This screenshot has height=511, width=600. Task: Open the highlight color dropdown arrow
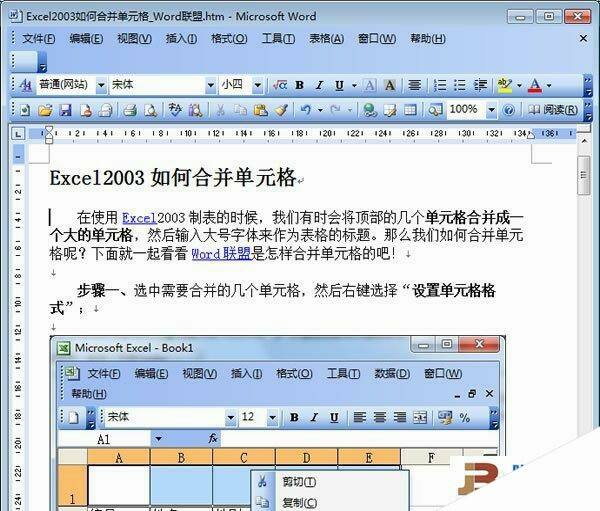tap(519, 85)
